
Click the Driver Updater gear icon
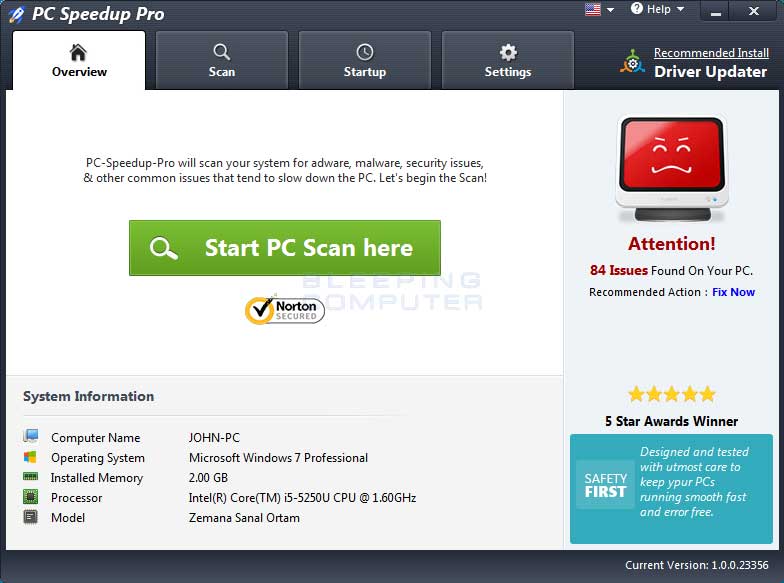pos(632,62)
